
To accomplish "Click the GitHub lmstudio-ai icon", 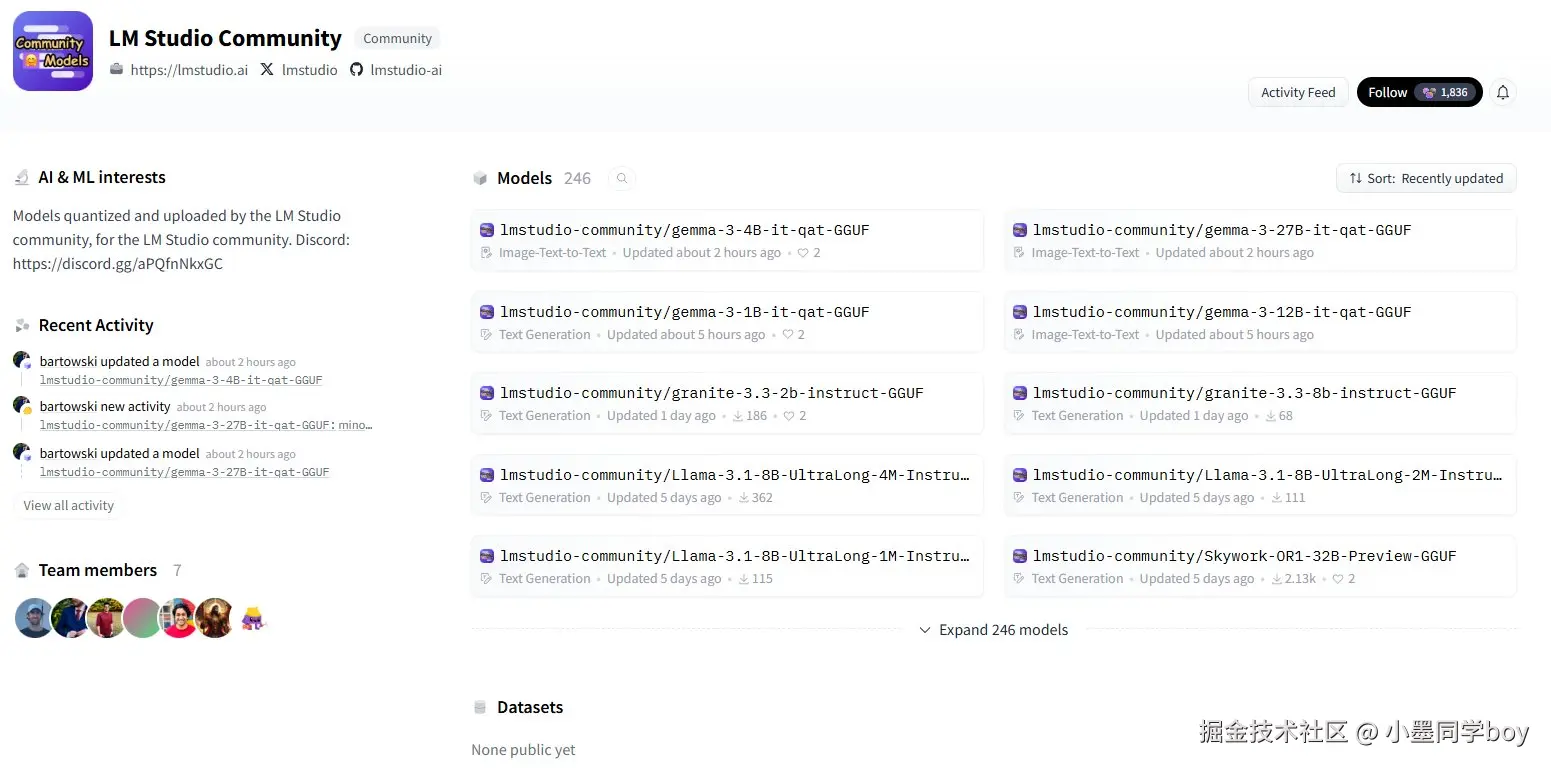I will click(x=356, y=70).
